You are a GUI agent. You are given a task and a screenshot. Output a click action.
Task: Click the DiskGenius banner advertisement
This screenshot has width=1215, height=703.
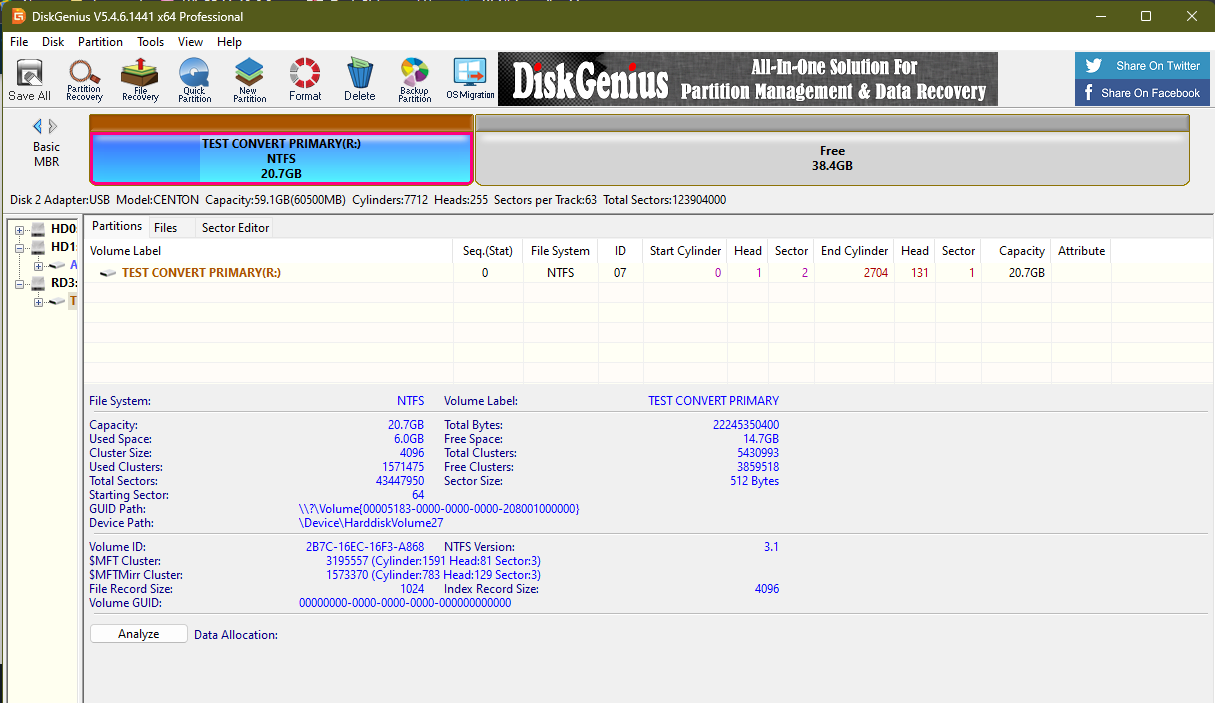coord(748,80)
